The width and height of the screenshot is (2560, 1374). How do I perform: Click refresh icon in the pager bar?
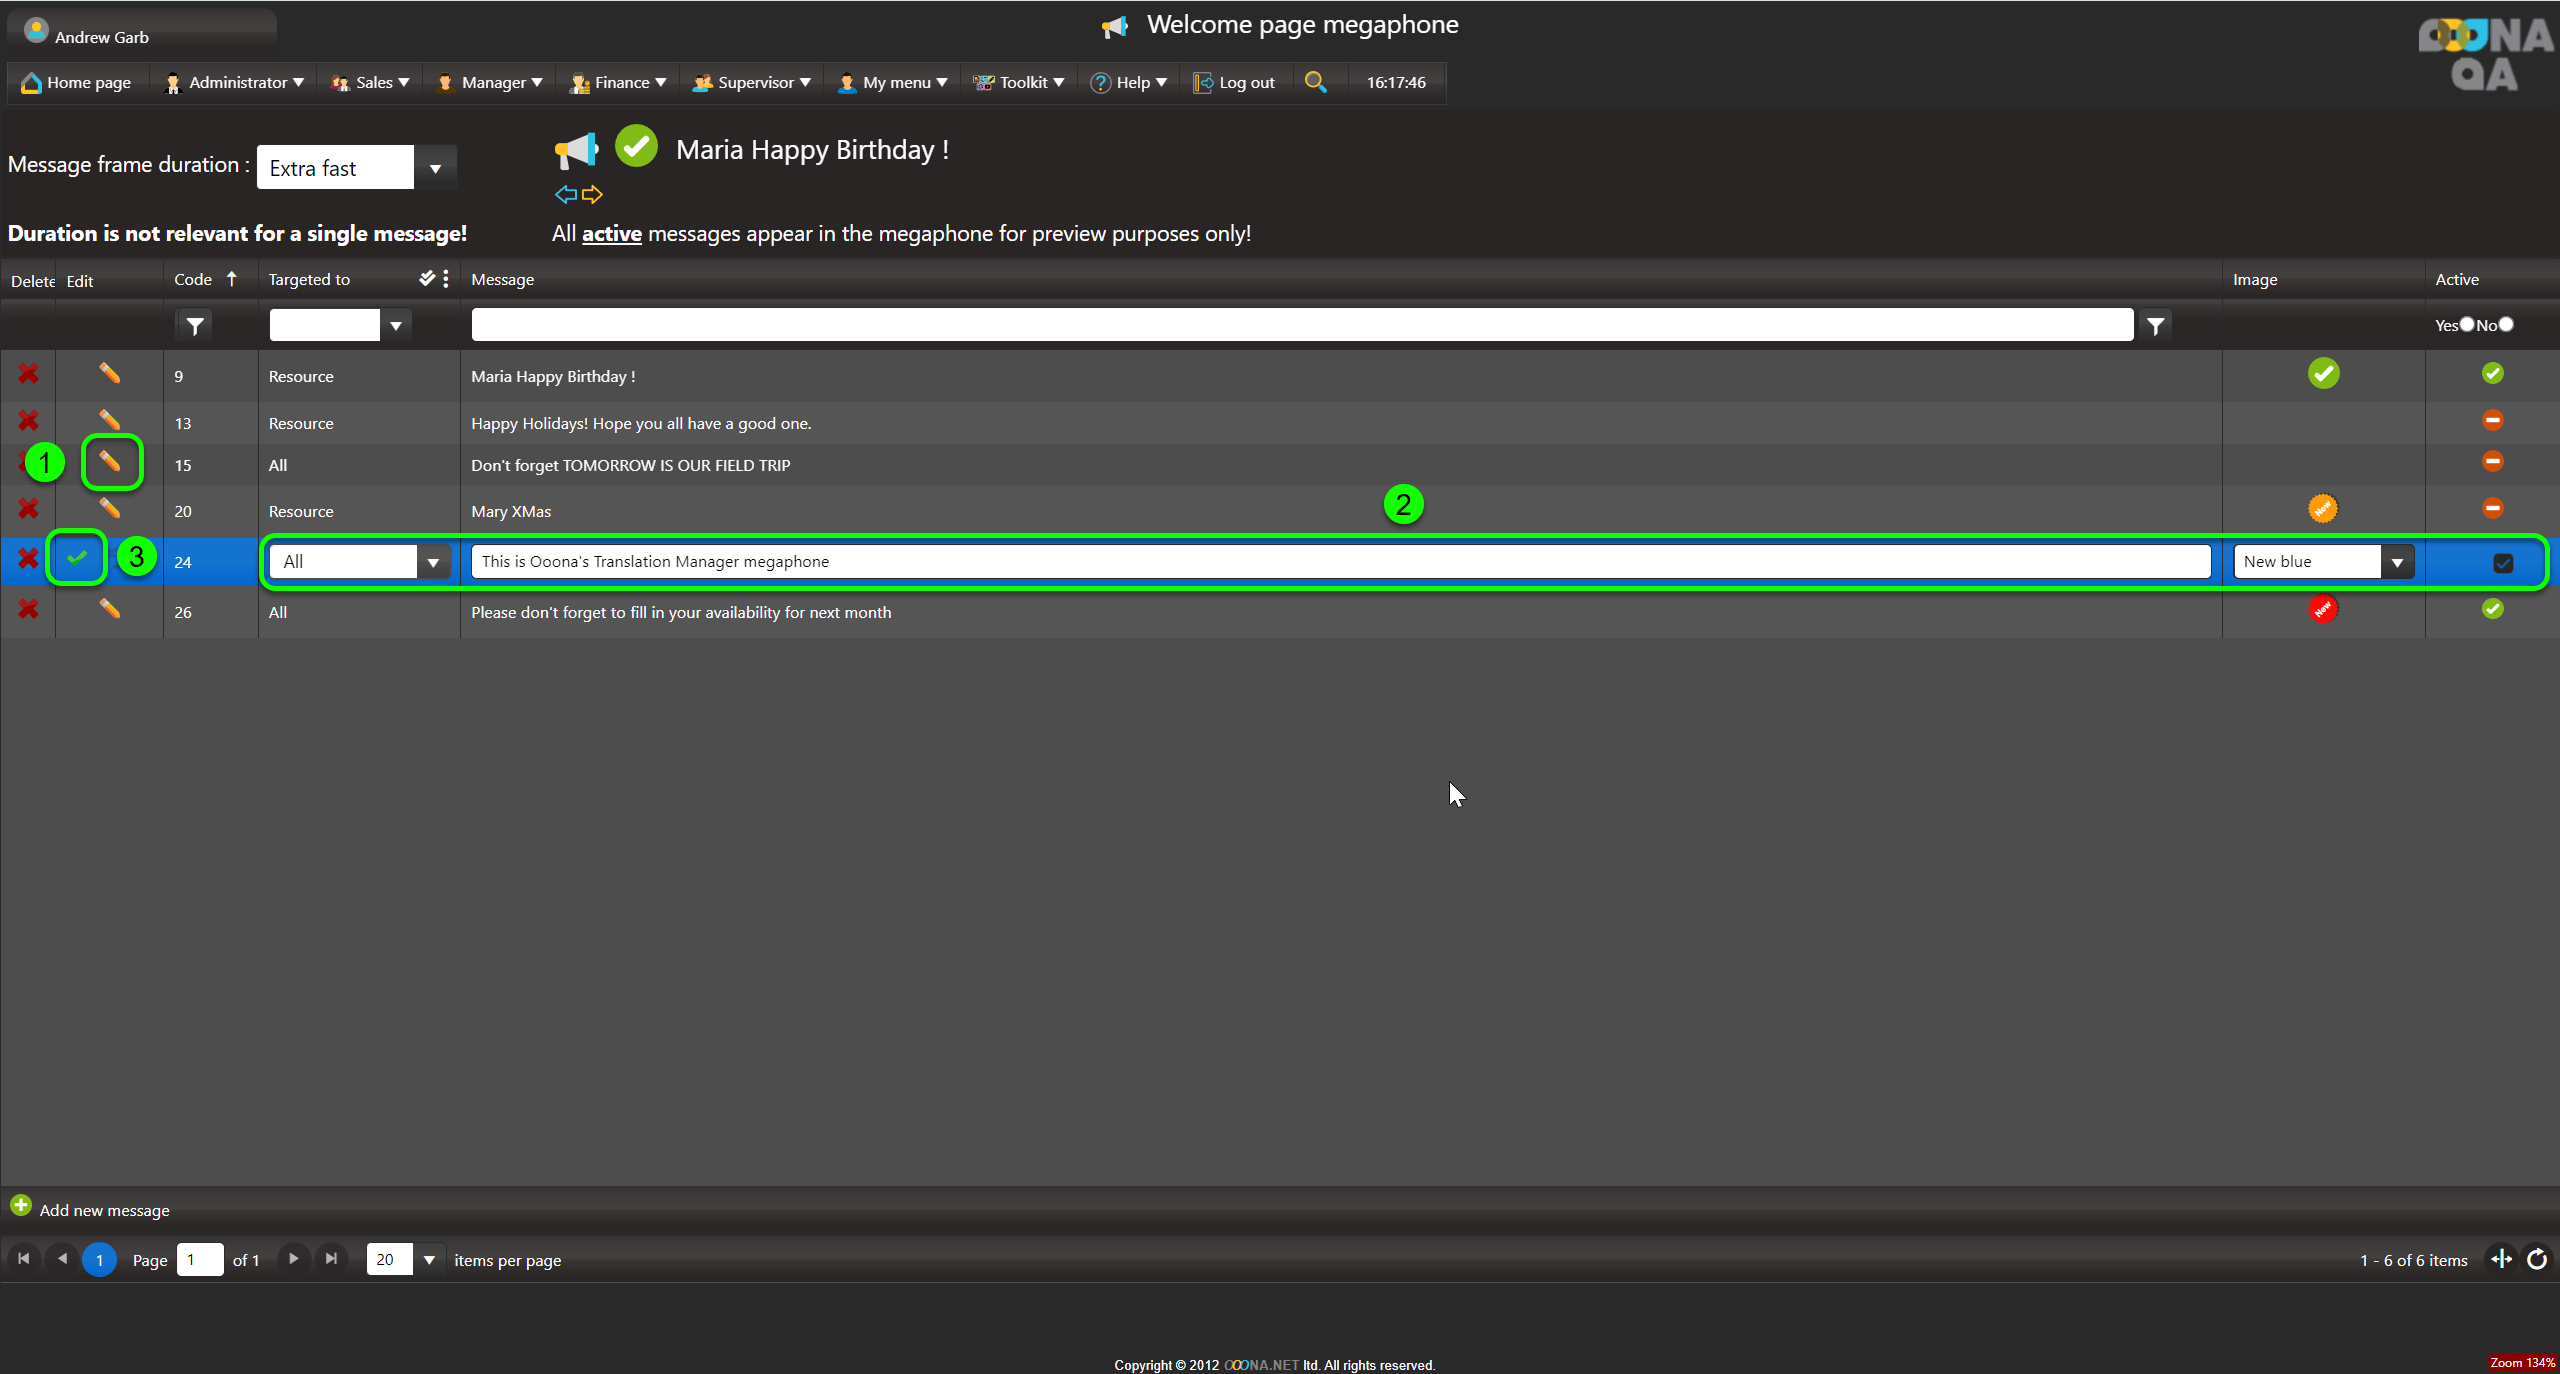tap(2537, 1259)
